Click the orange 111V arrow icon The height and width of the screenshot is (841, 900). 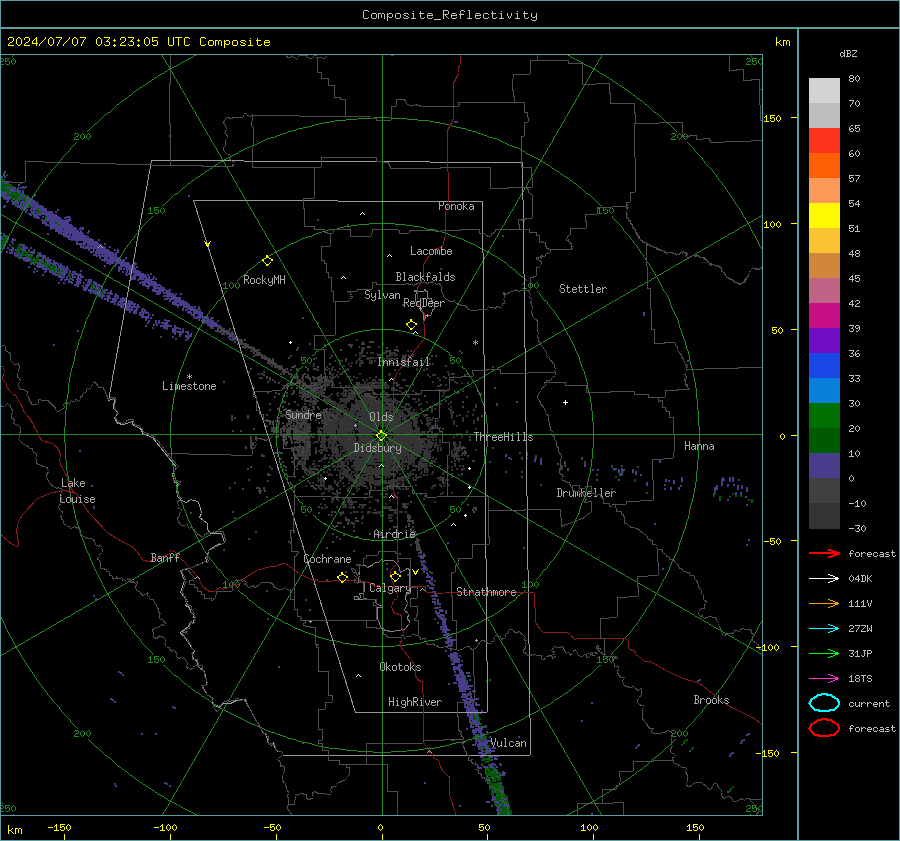pos(824,603)
